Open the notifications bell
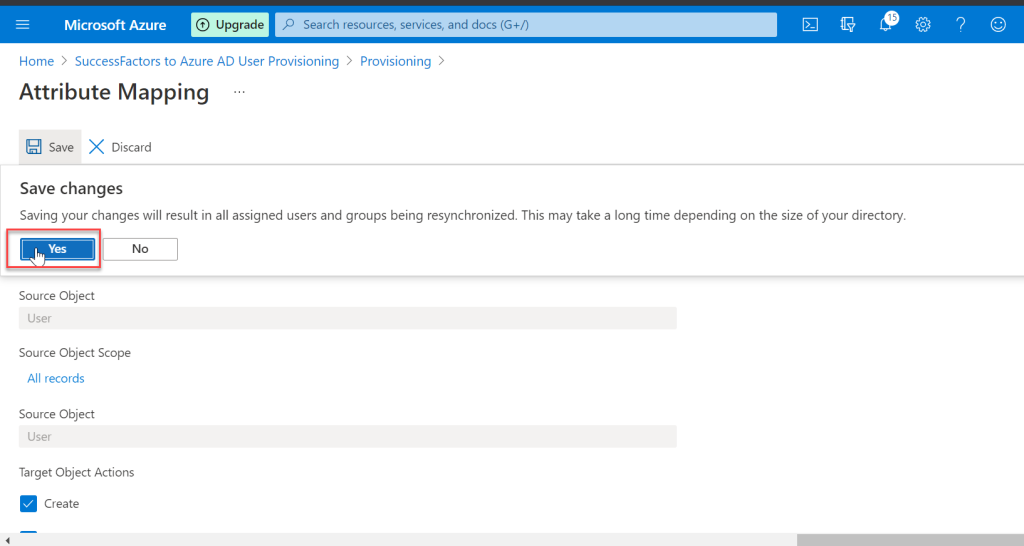This screenshot has height=546, width=1024. (x=886, y=25)
